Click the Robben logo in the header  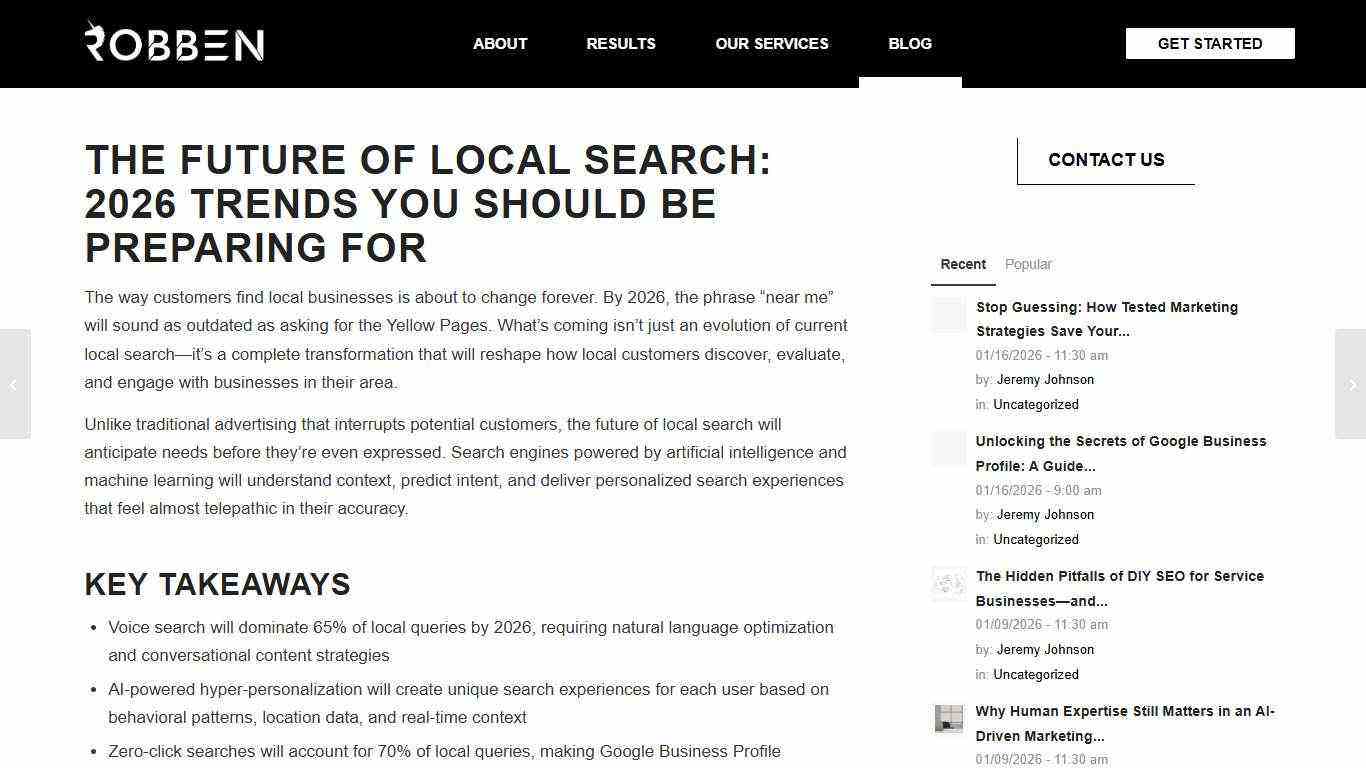175,42
